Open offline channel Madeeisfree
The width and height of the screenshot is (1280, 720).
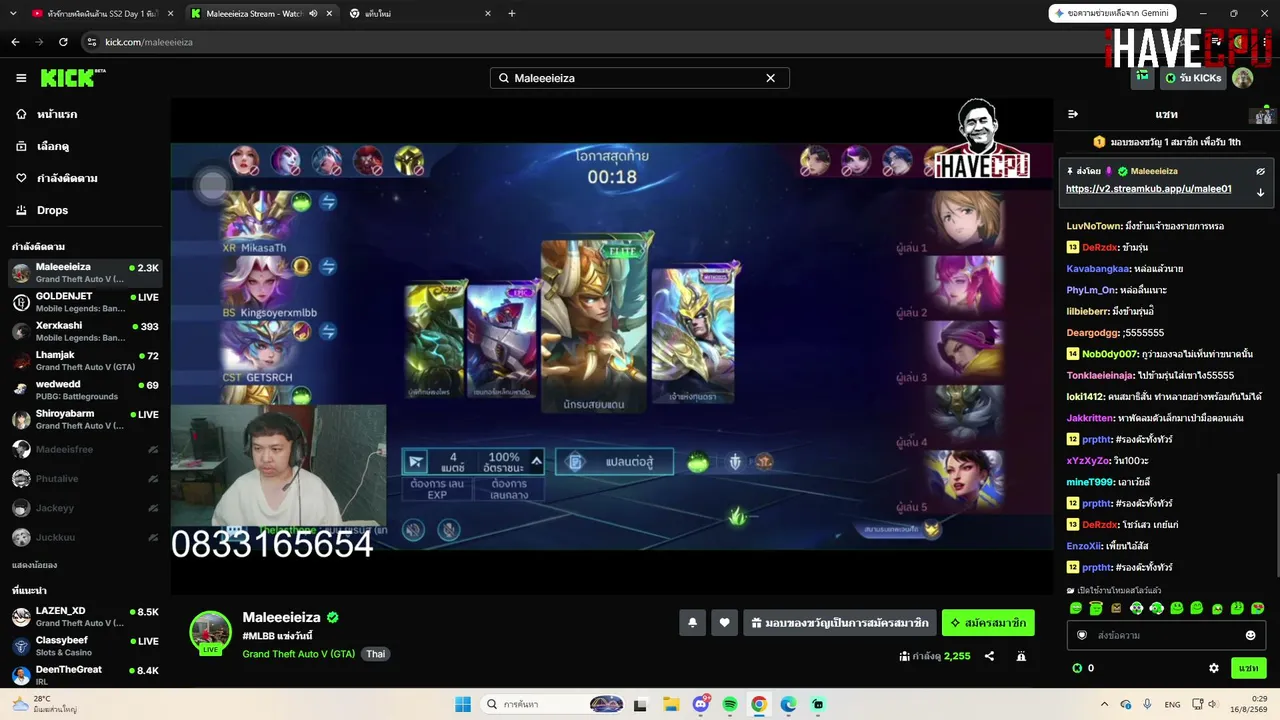84,450
